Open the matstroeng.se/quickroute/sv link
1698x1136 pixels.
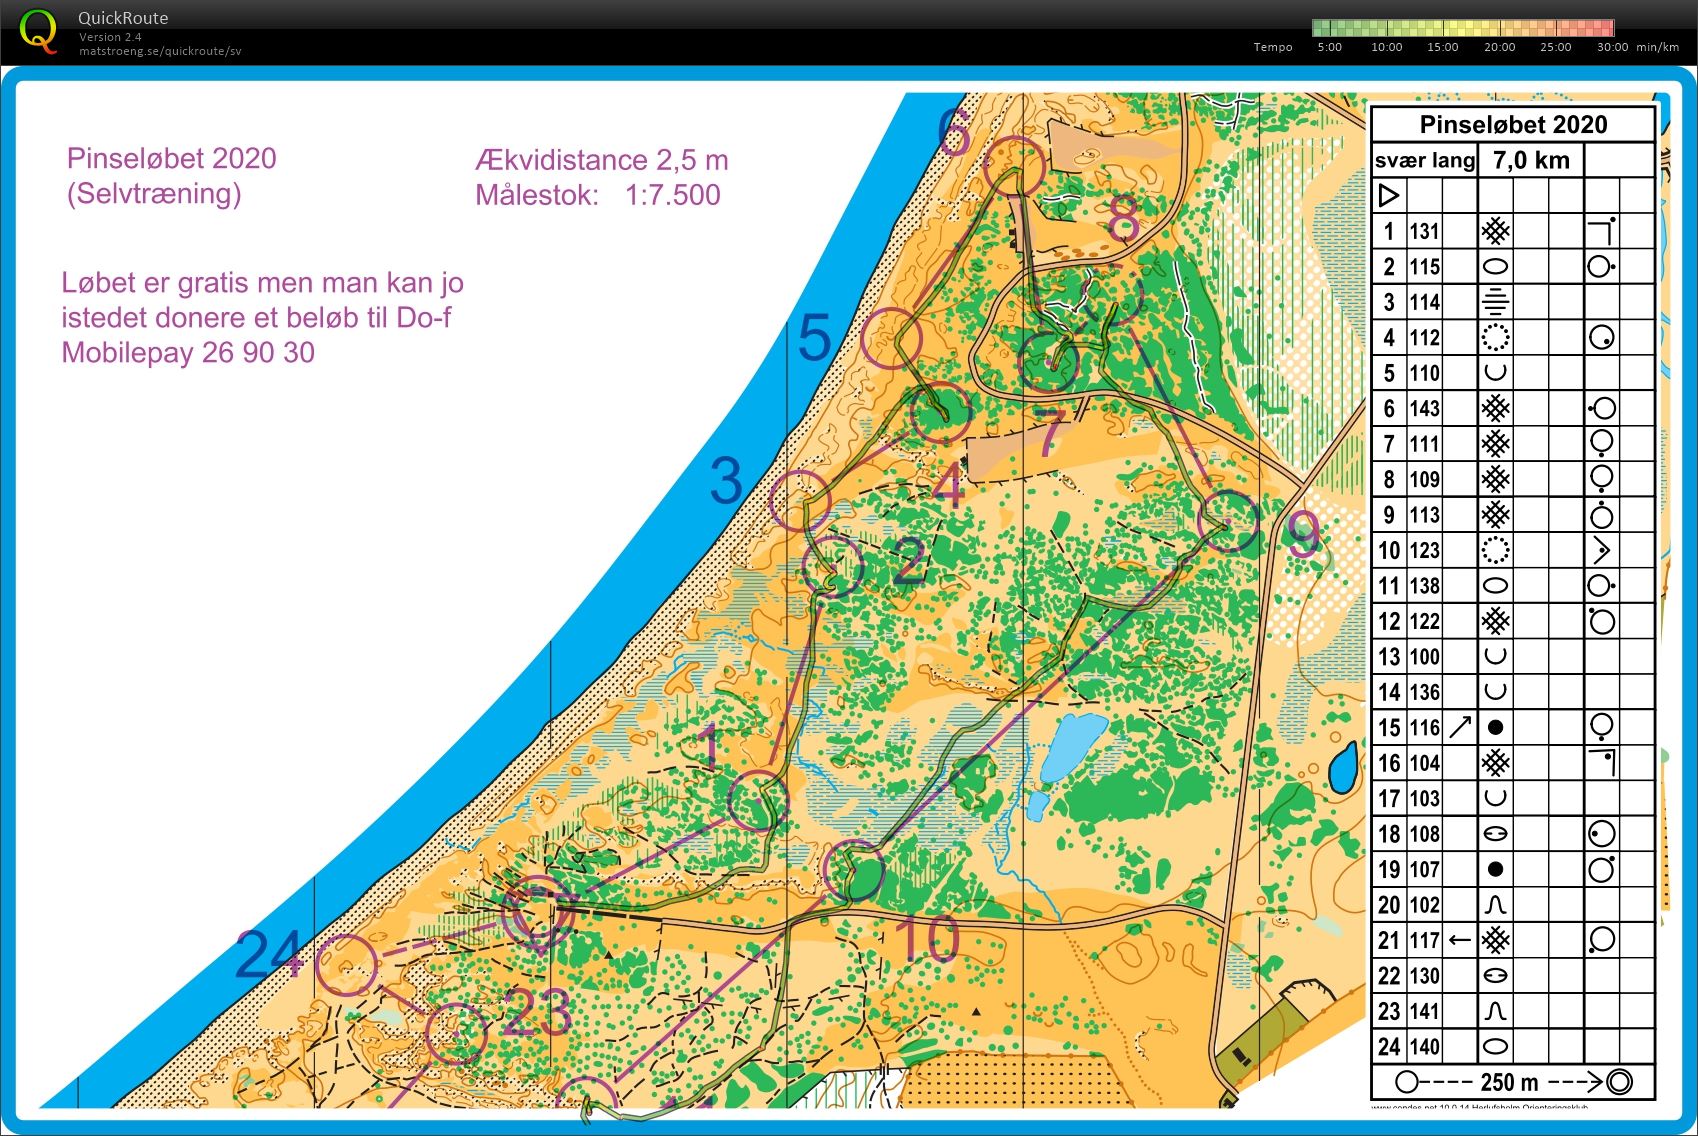[160, 51]
